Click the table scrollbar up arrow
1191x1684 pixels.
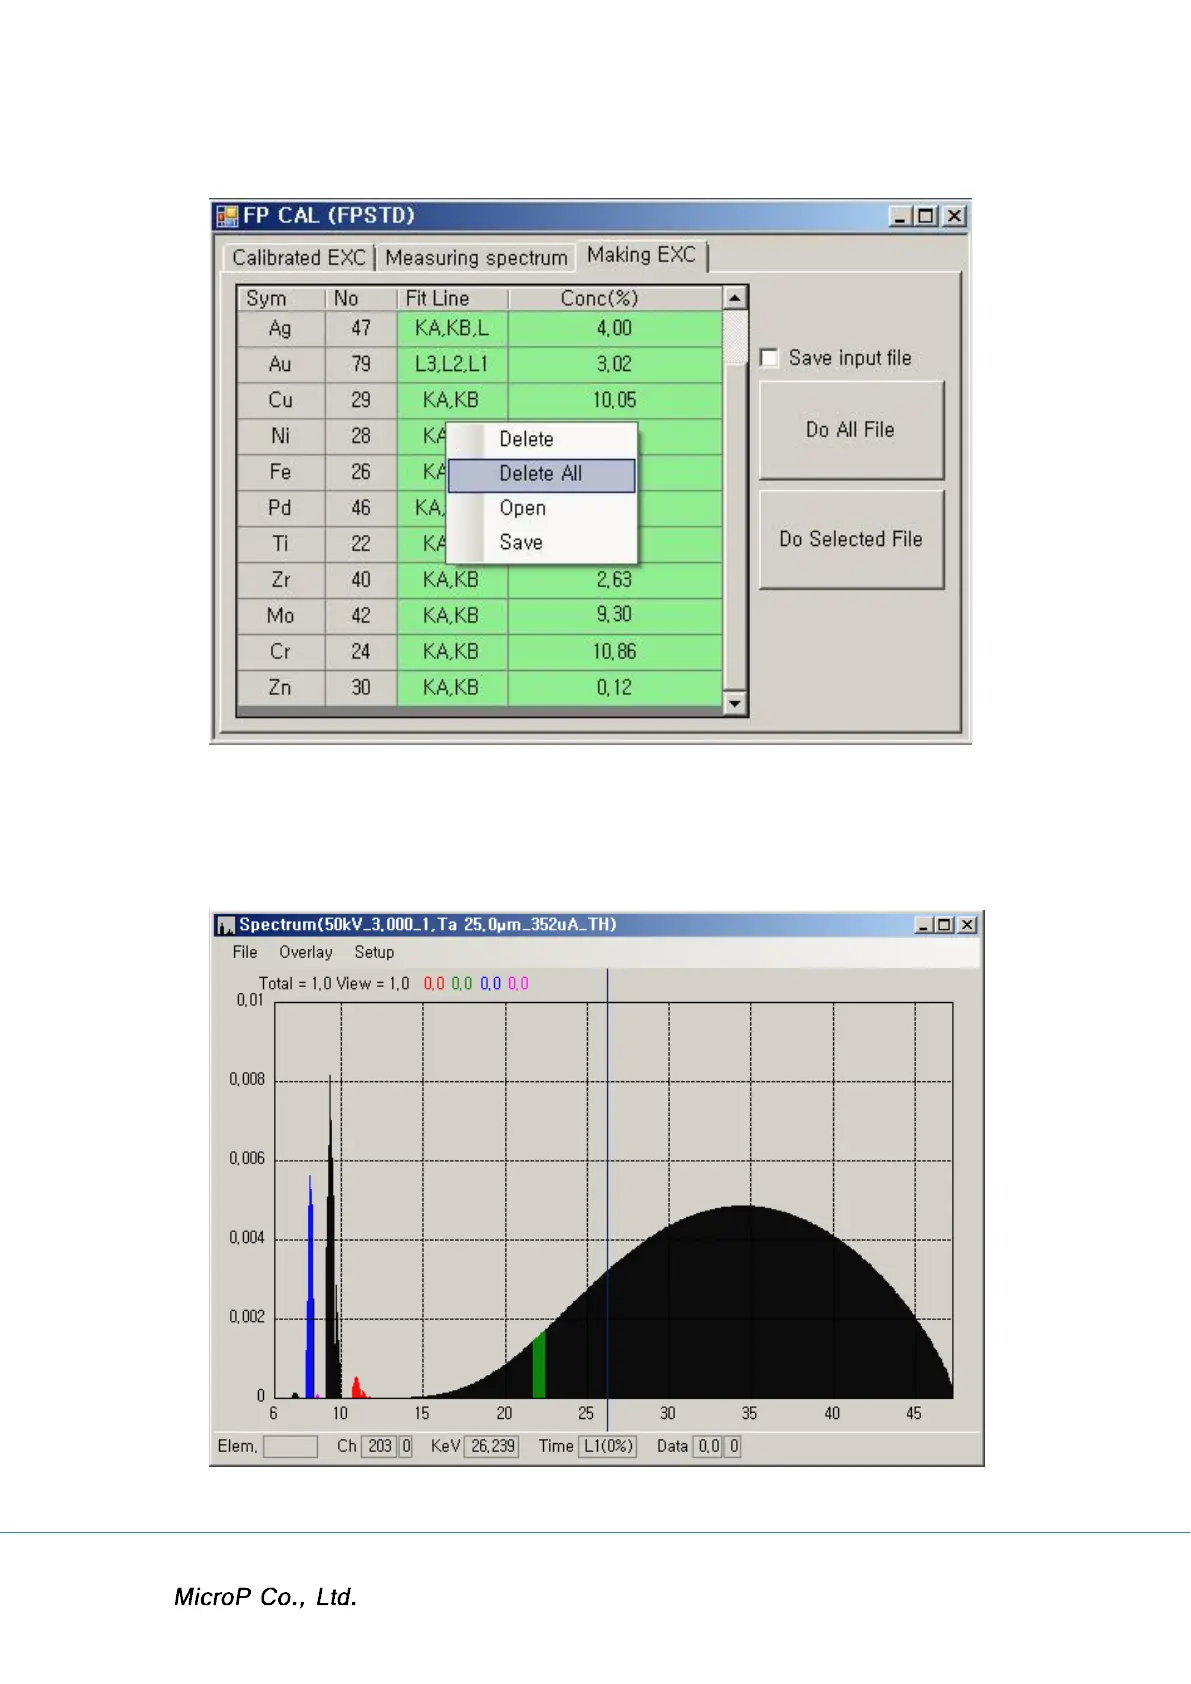pyautogui.click(x=735, y=298)
